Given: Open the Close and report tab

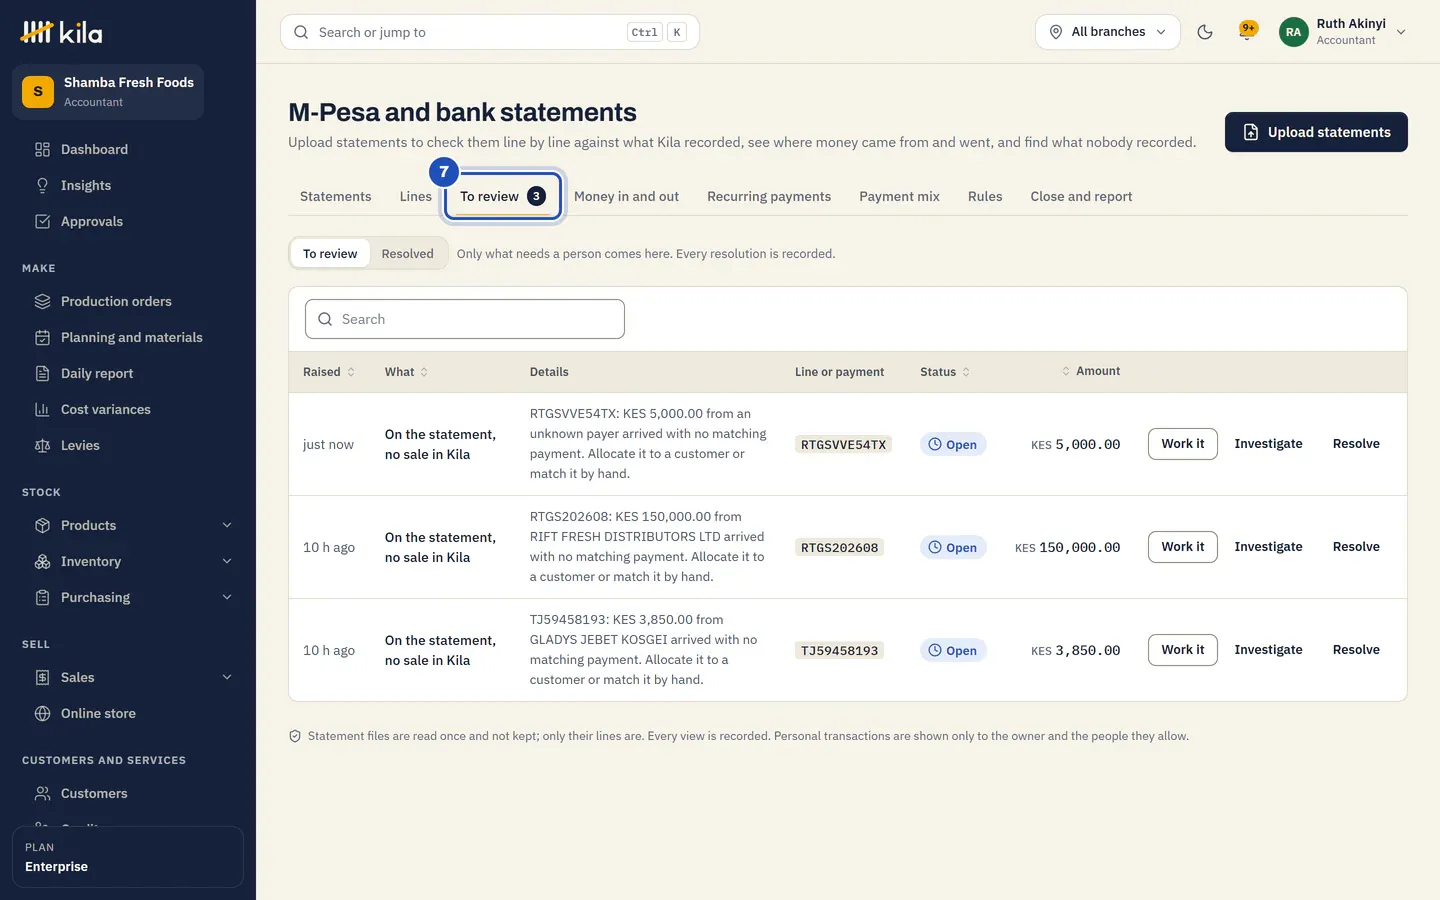Looking at the screenshot, I should pos(1081,197).
